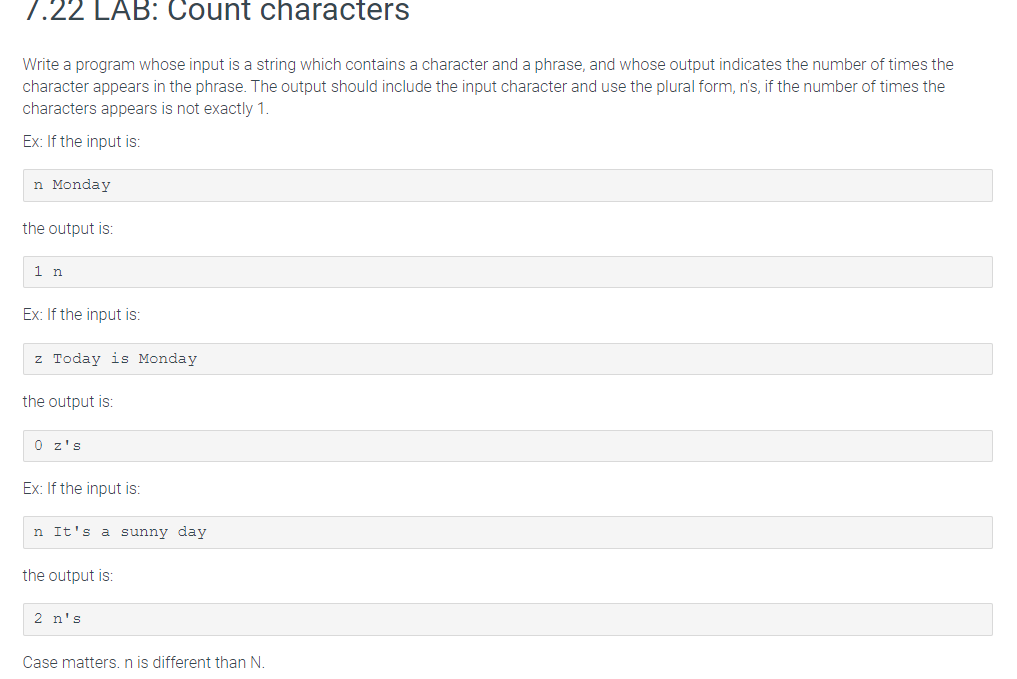Image resolution: width=1017 pixels, height=679 pixels.
Task: Click the third 'the output is:' label
Action: coord(67,575)
